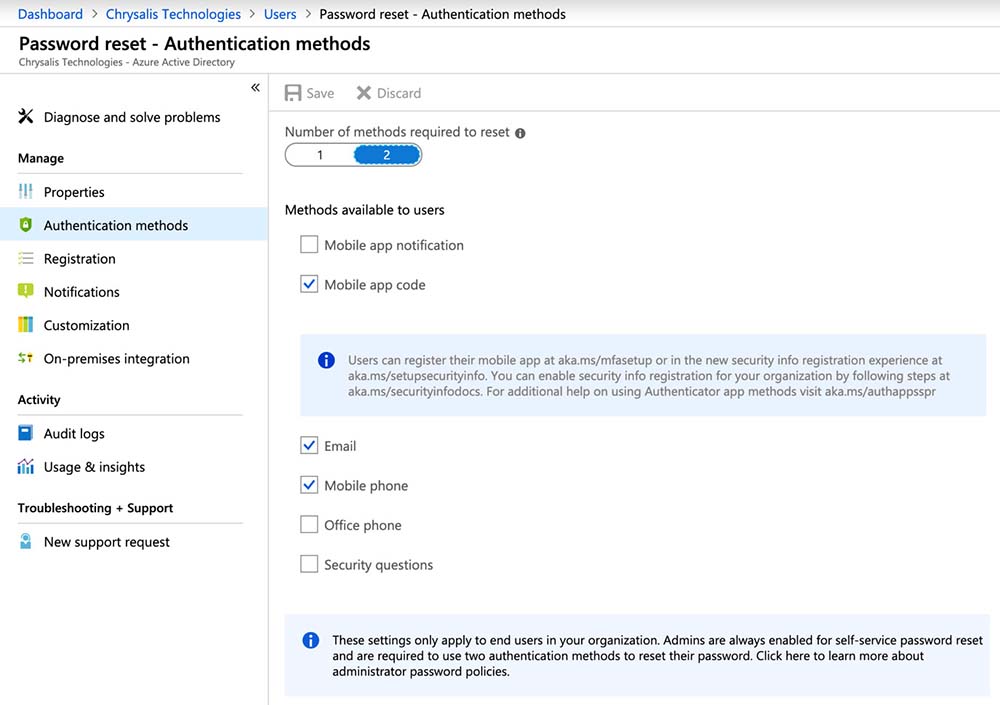Click info icon beside methods required to reset

coord(520,133)
